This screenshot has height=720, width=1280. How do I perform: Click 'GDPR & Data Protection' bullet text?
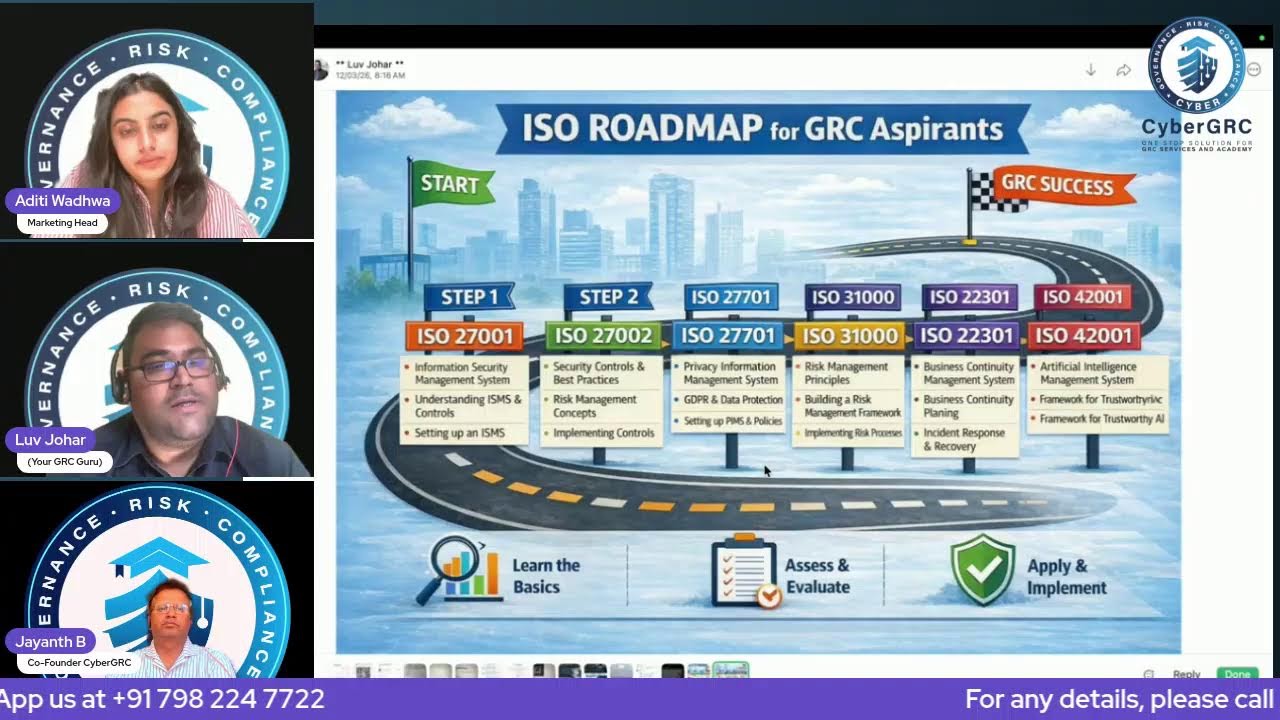733,400
